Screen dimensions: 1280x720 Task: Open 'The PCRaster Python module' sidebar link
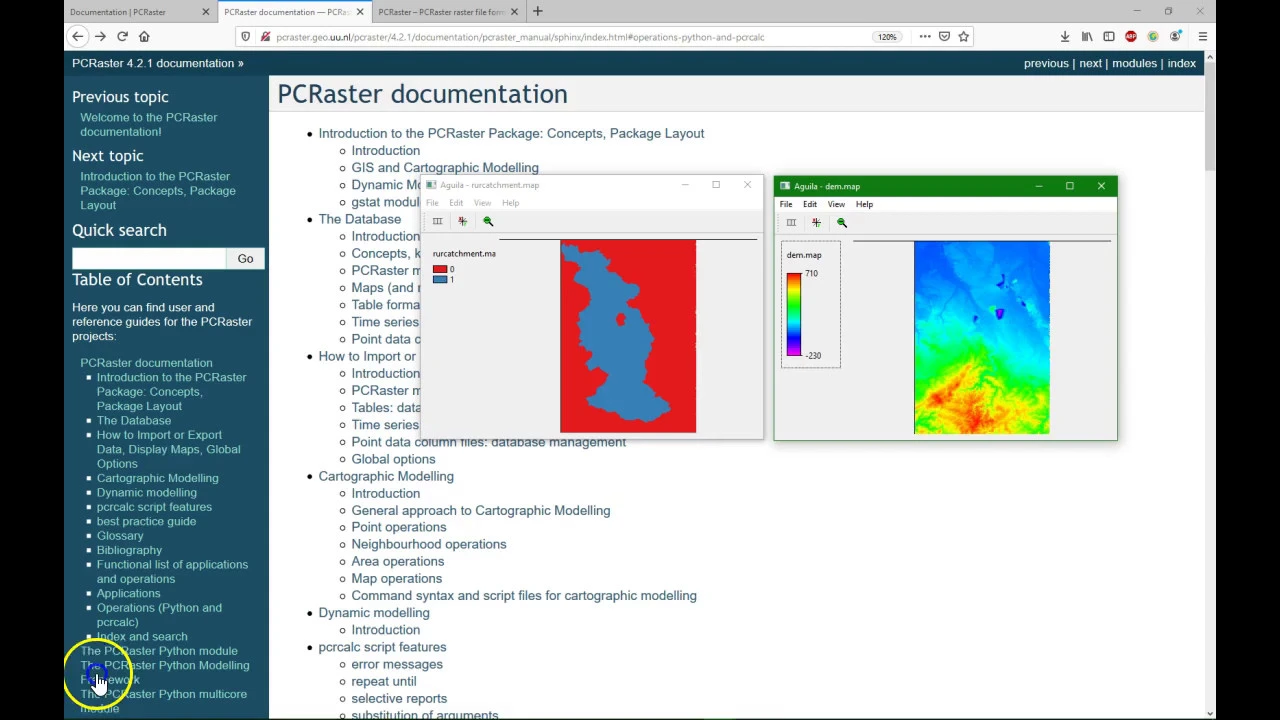click(x=159, y=651)
